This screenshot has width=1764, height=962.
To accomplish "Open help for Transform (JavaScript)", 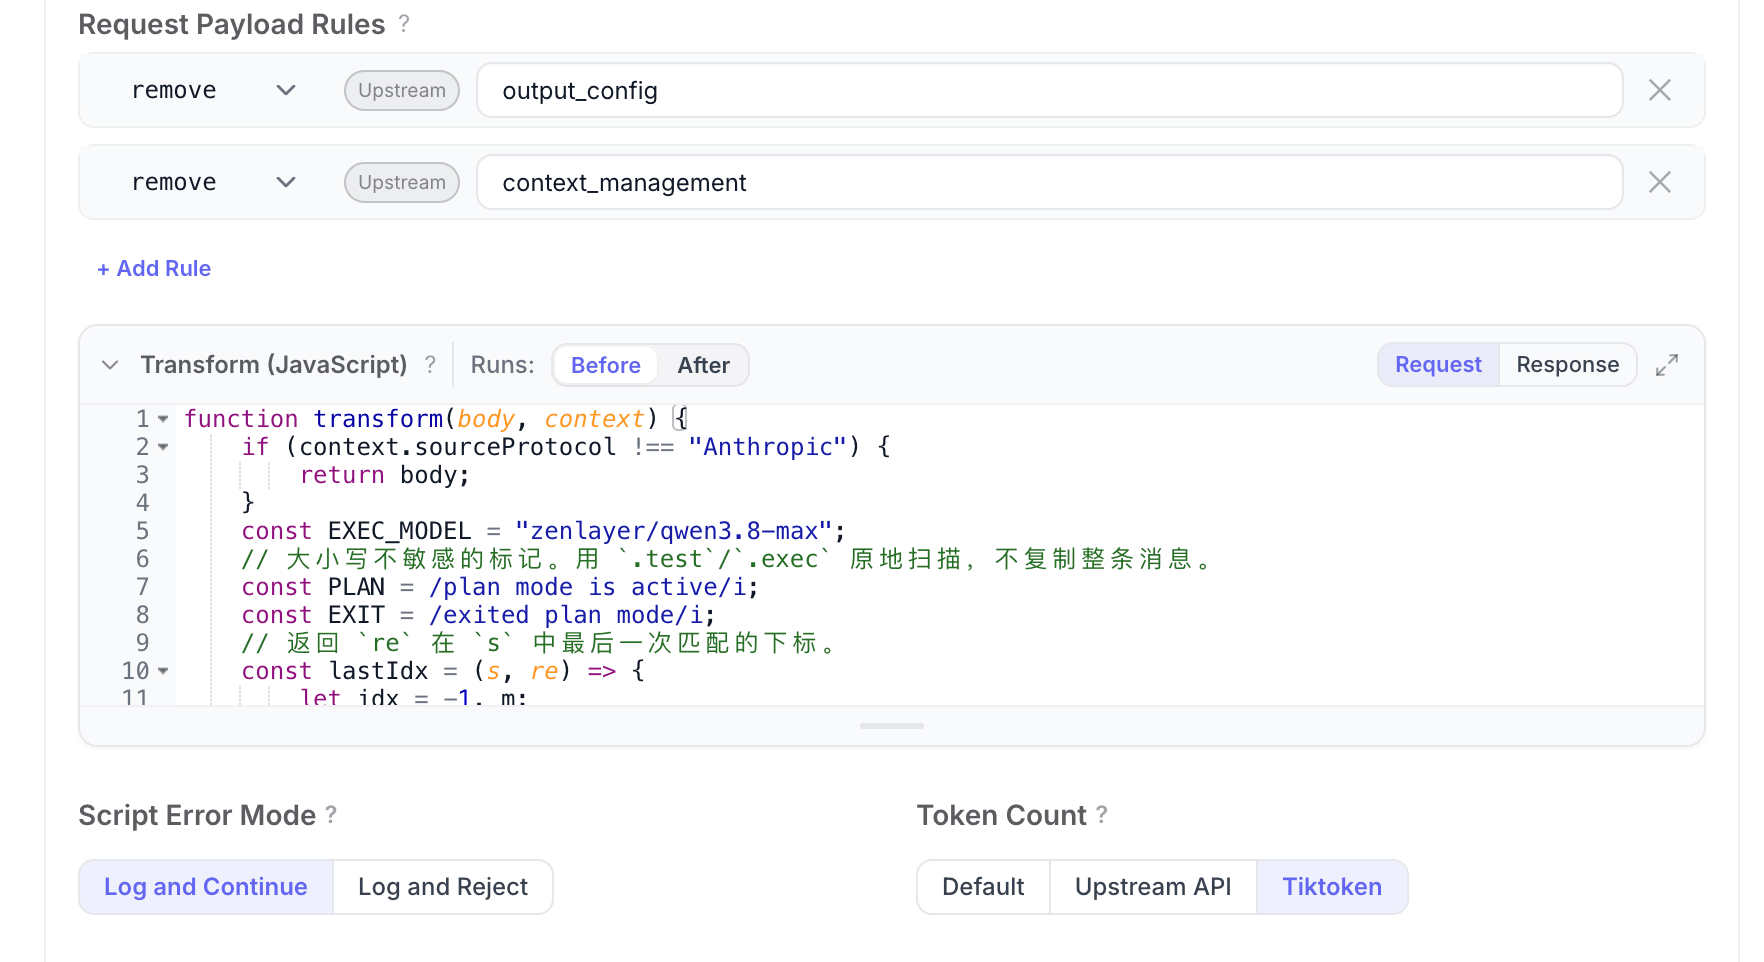I will pos(430,365).
